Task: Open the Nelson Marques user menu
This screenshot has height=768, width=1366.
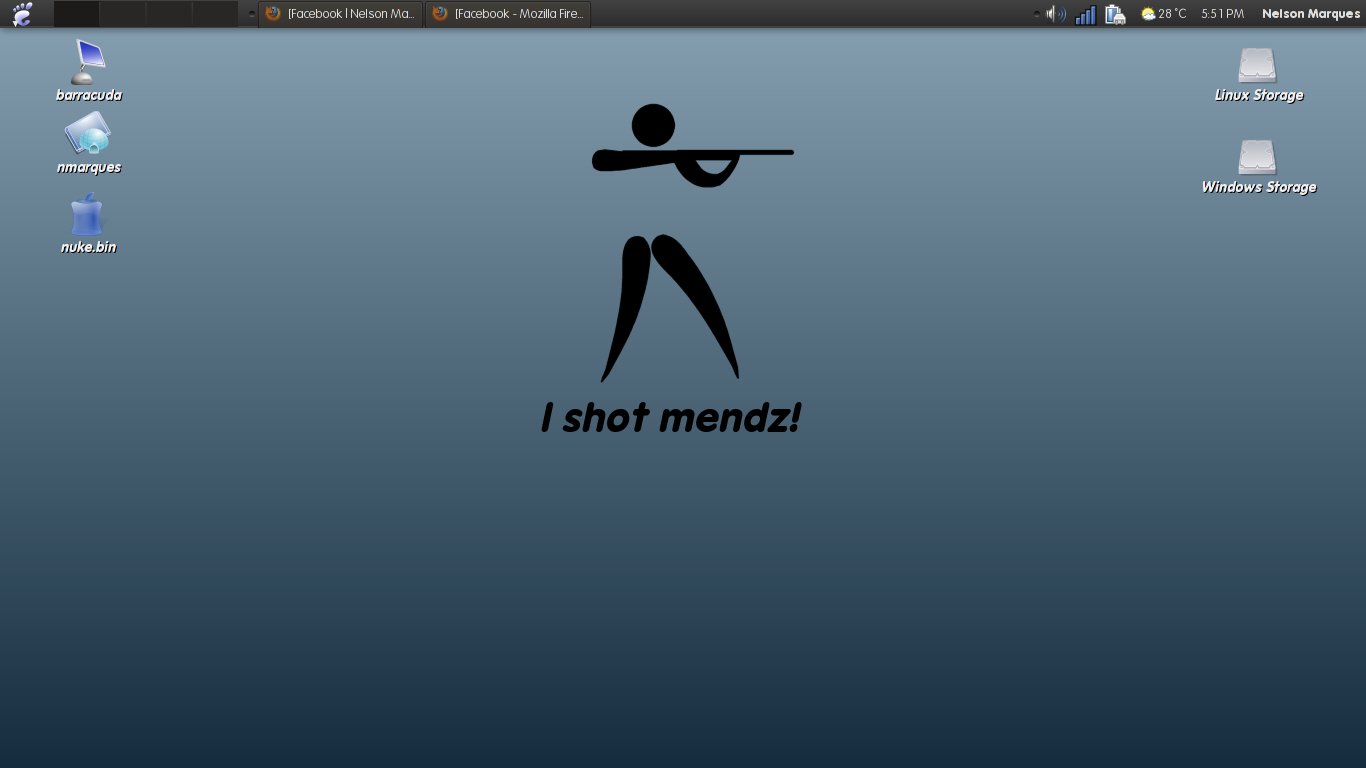Action: click(x=1311, y=14)
